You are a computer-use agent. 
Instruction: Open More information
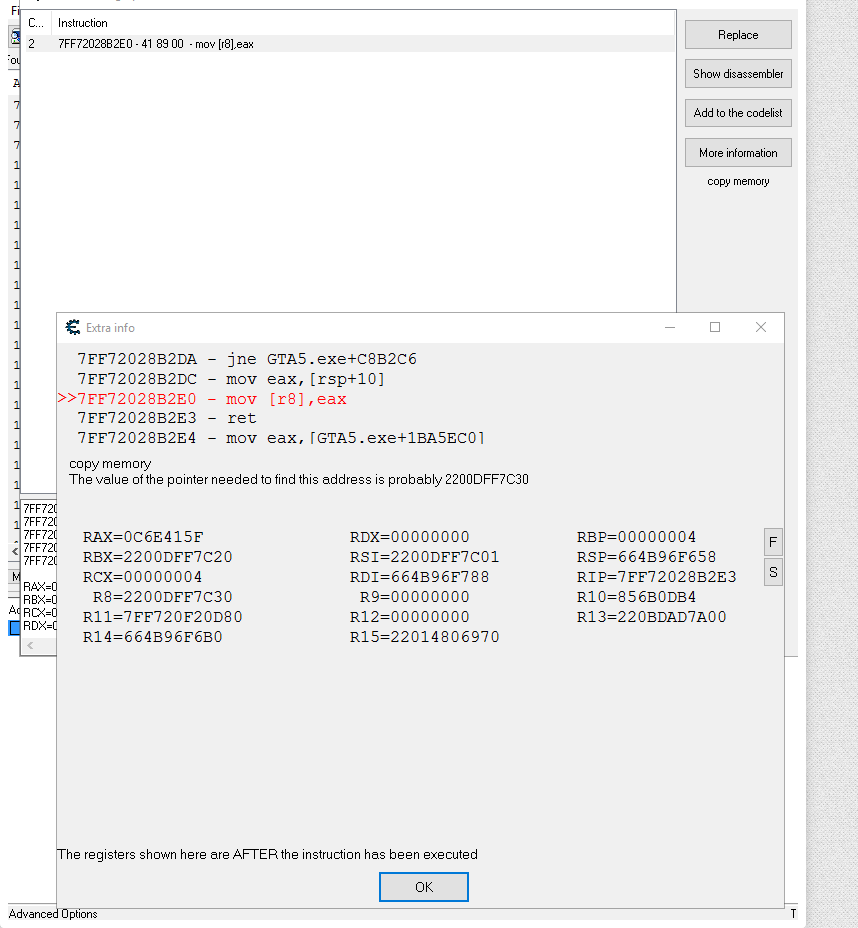tap(738, 153)
